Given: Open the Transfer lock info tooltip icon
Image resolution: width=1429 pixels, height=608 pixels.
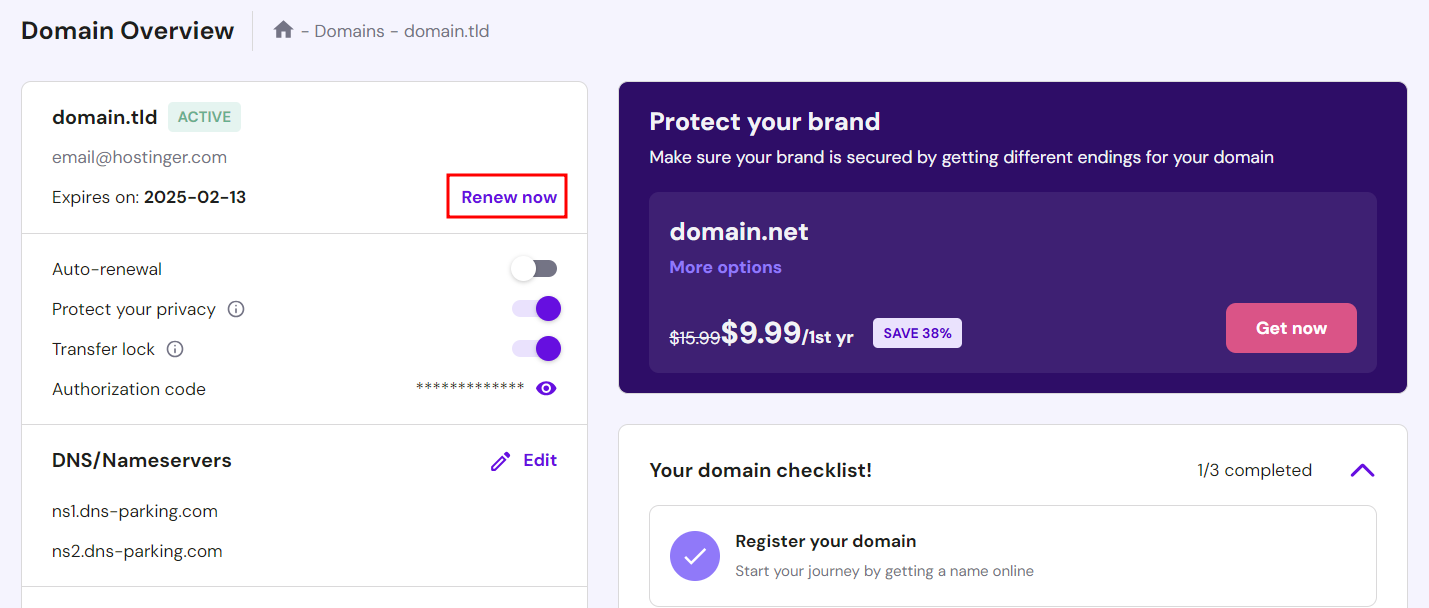Looking at the screenshot, I should click(175, 348).
